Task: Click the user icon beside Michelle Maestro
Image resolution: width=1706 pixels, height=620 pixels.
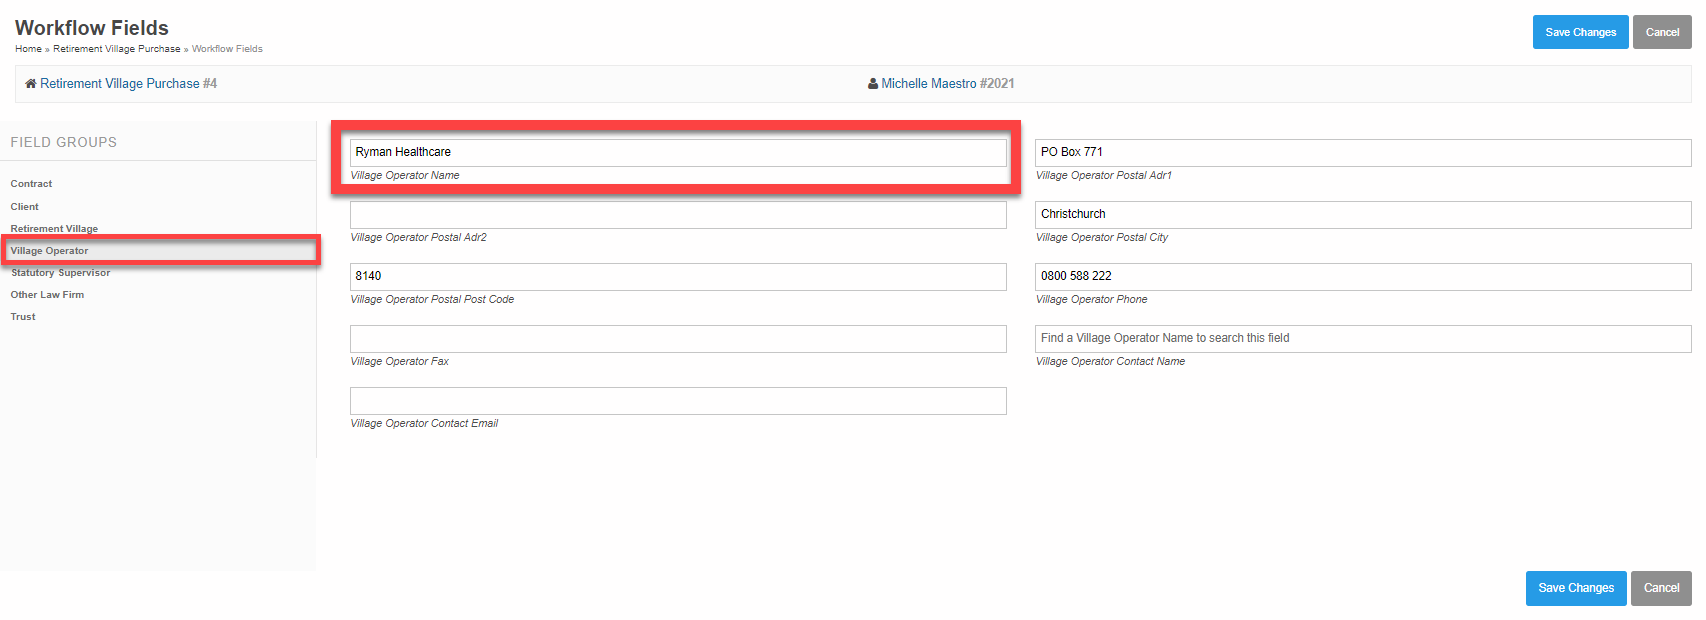Action: pos(873,84)
